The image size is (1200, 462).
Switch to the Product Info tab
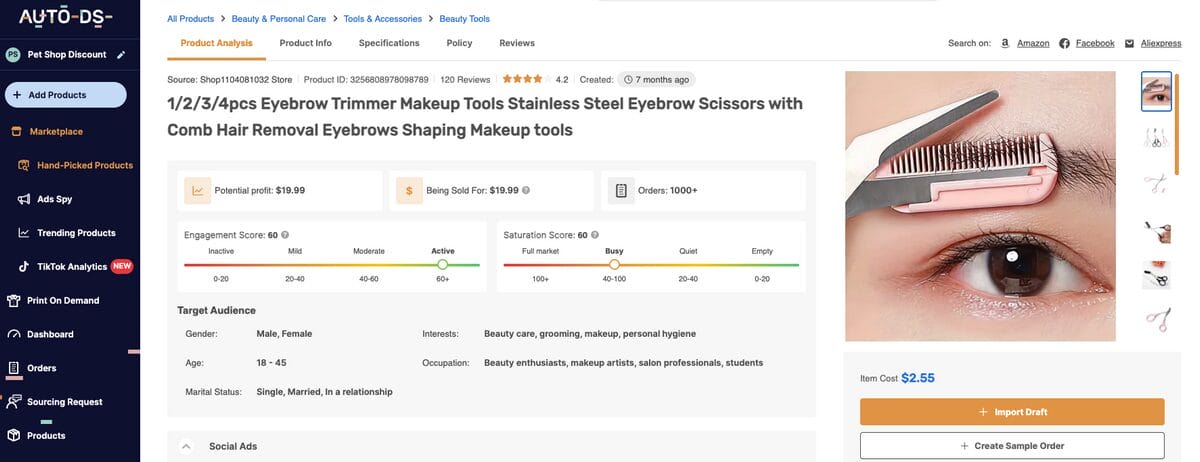(306, 43)
